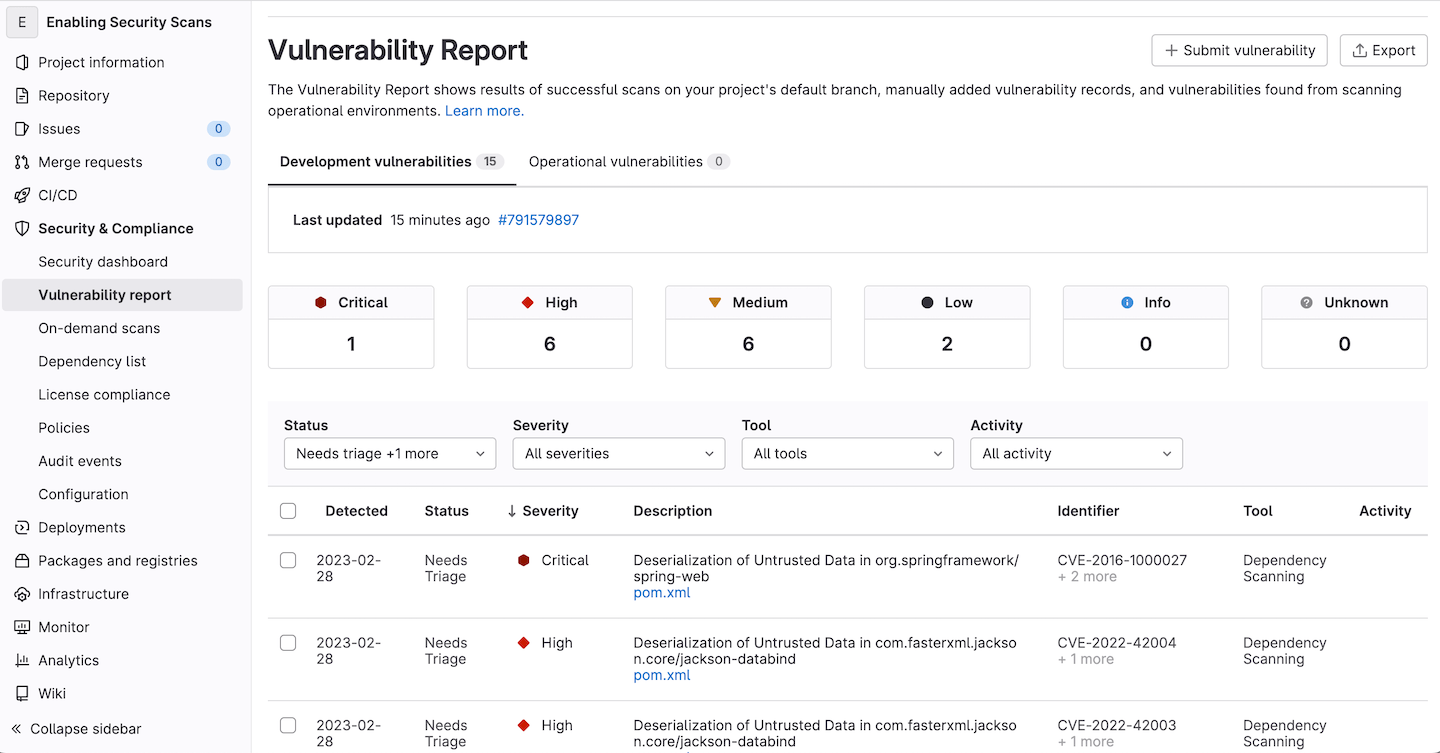1440x753 pixels.
Task: Toggle the select-all checkbox in table header
Action: pos(288,511)
